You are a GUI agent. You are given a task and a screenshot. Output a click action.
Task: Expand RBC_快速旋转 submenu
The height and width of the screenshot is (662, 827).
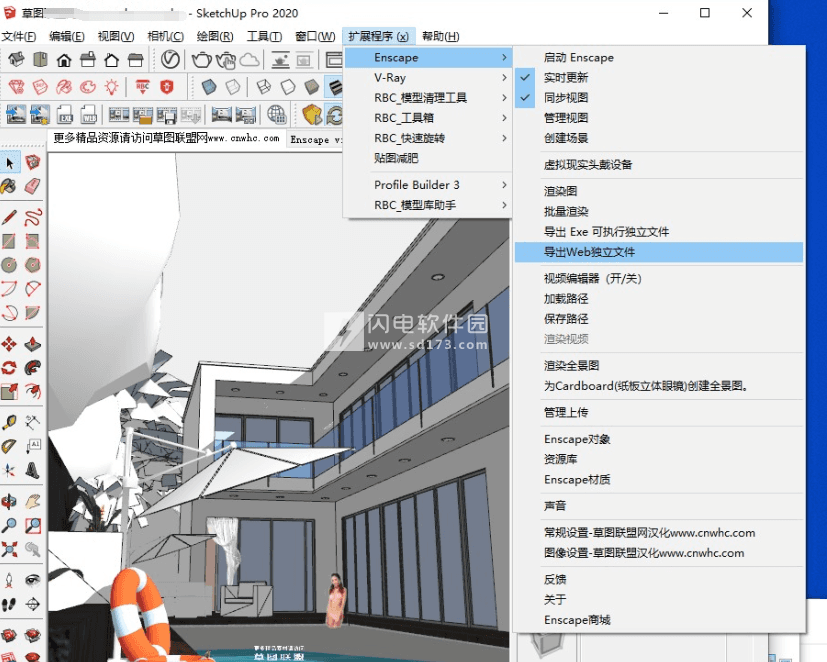pos(428,138)
